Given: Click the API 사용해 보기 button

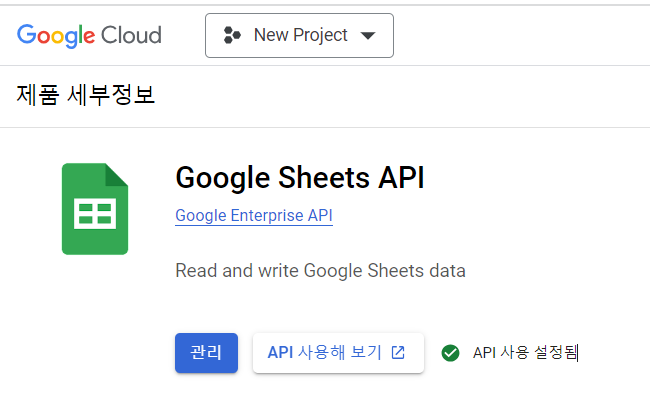Looking at the screenshot, I should pos(338,353).
